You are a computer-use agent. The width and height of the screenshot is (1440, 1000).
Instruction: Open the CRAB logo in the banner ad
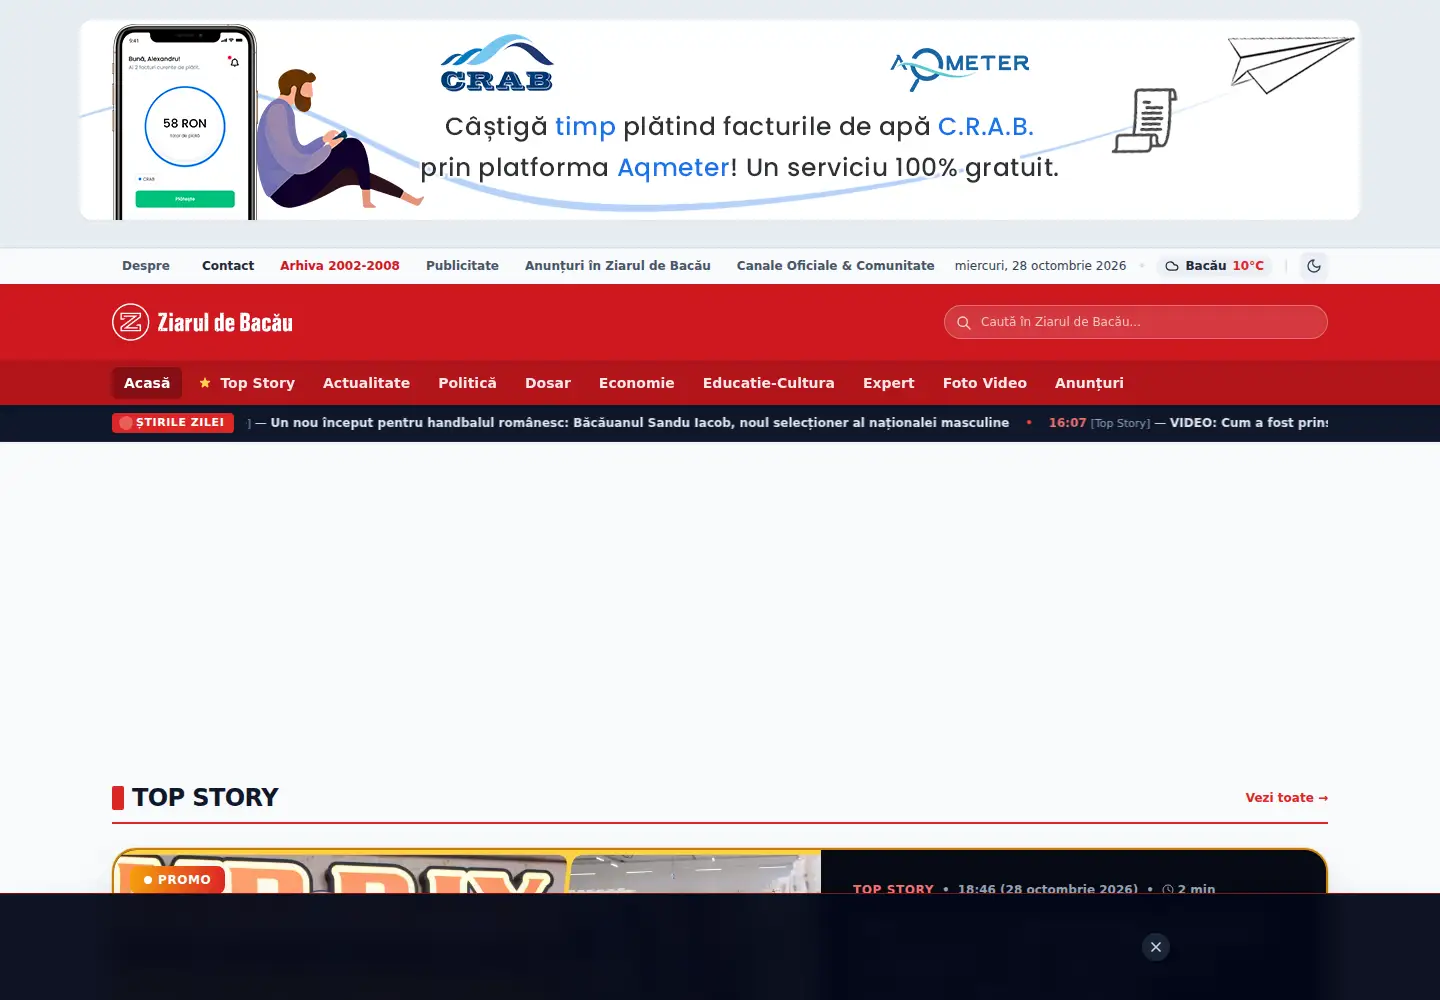point(497,64)
